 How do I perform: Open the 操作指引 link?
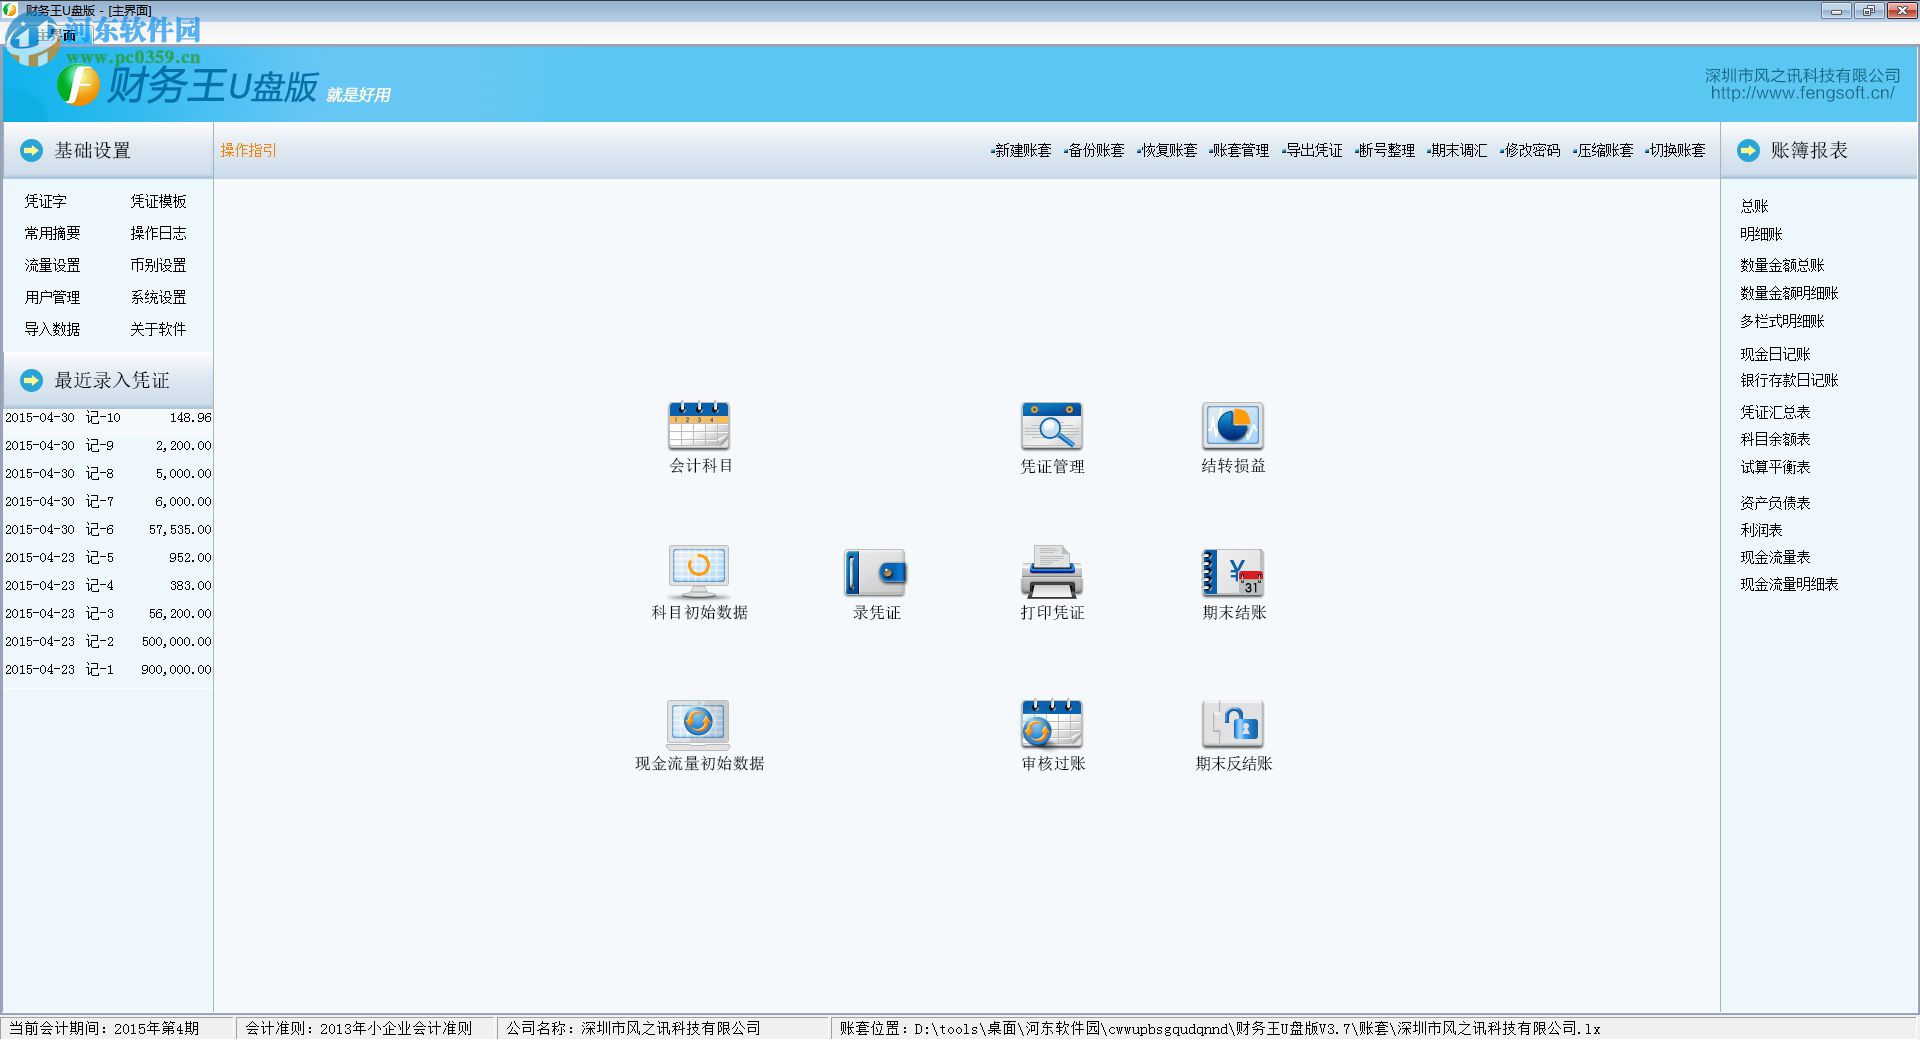coord(248,151)
